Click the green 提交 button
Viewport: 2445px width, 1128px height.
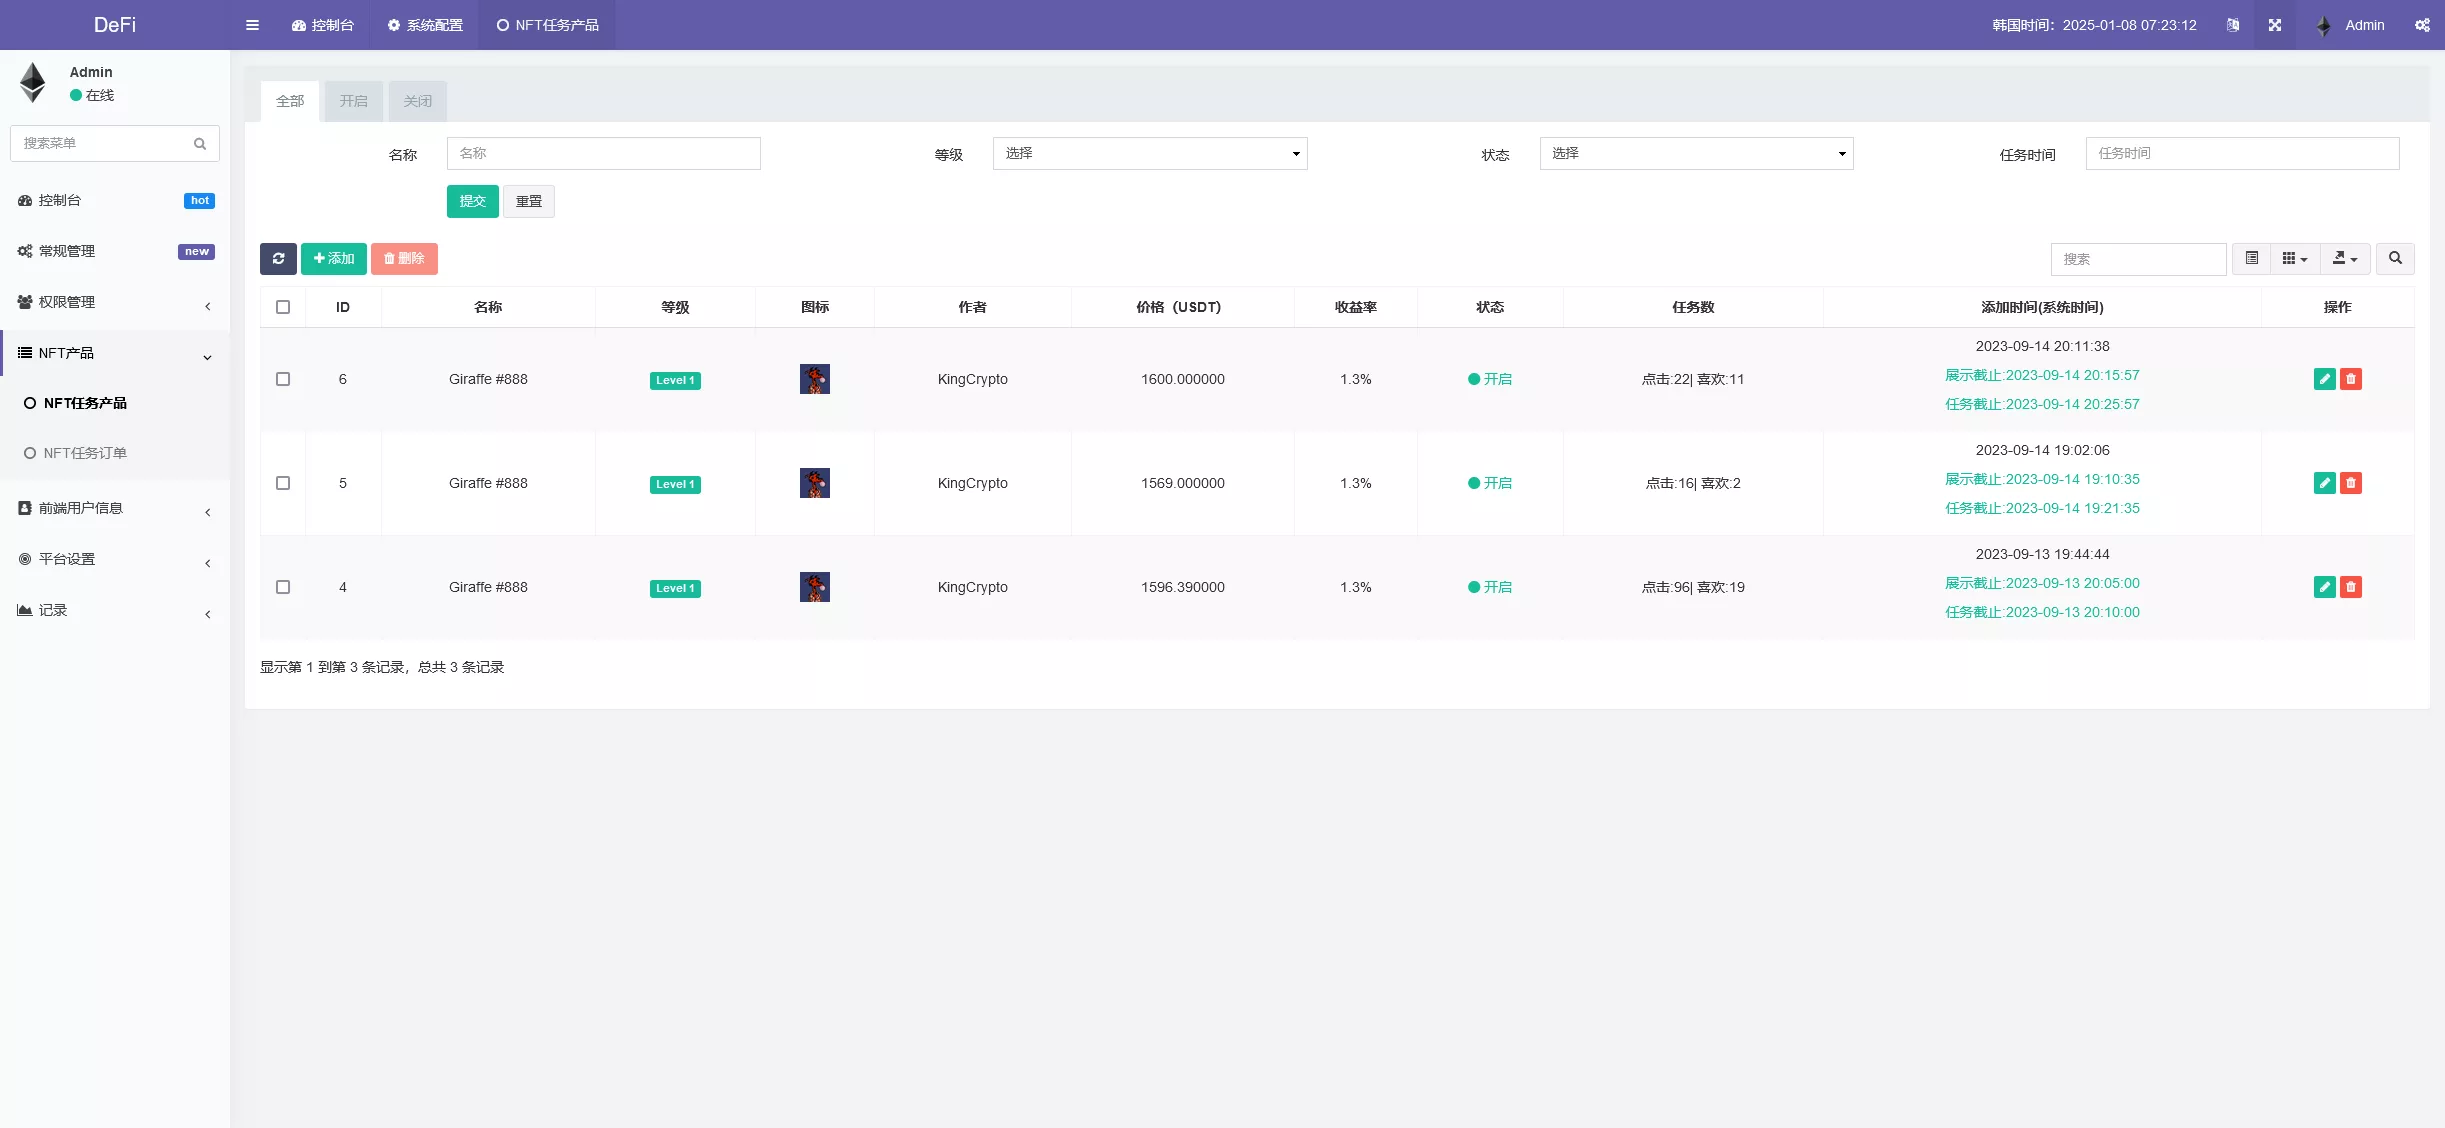[472, 201]
